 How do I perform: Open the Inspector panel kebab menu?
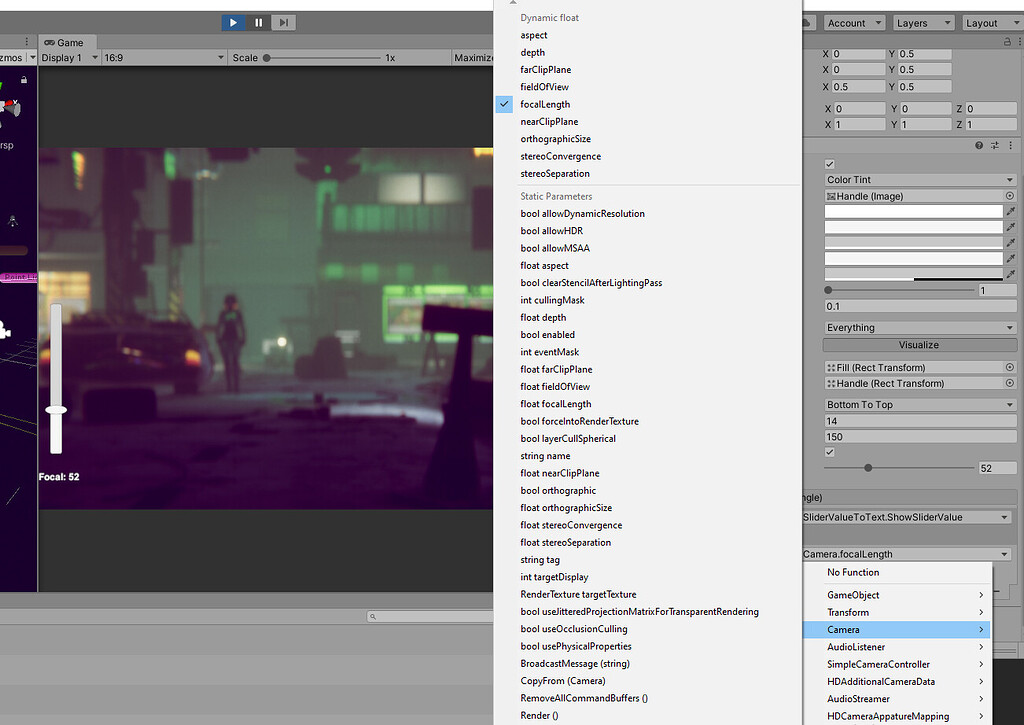click(x=1019, y=41)
